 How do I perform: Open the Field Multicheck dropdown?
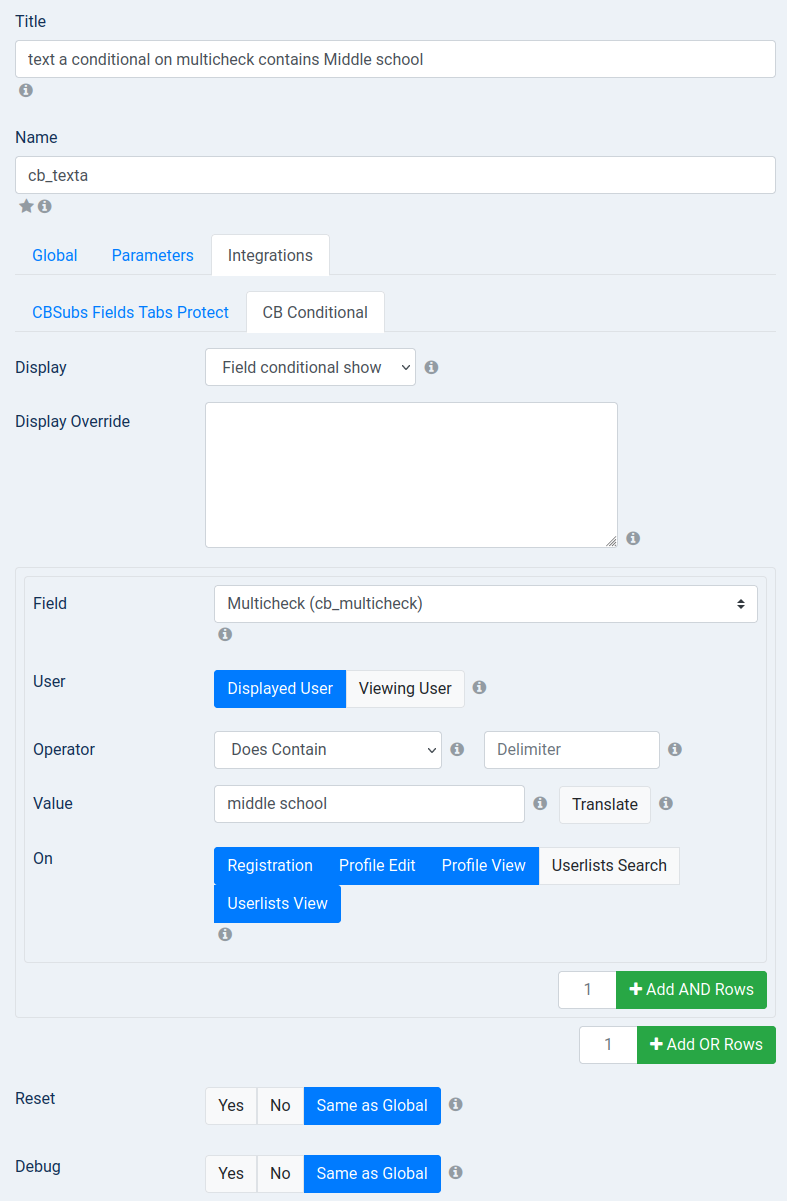tap(486, 604)
